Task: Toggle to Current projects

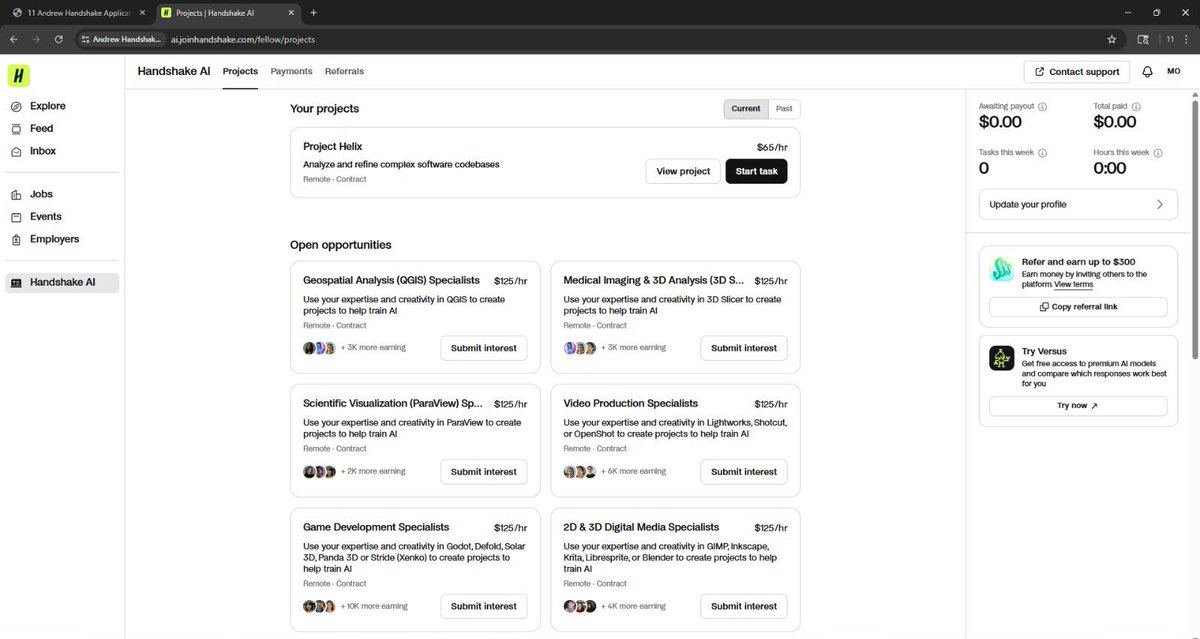Action: 746,109
